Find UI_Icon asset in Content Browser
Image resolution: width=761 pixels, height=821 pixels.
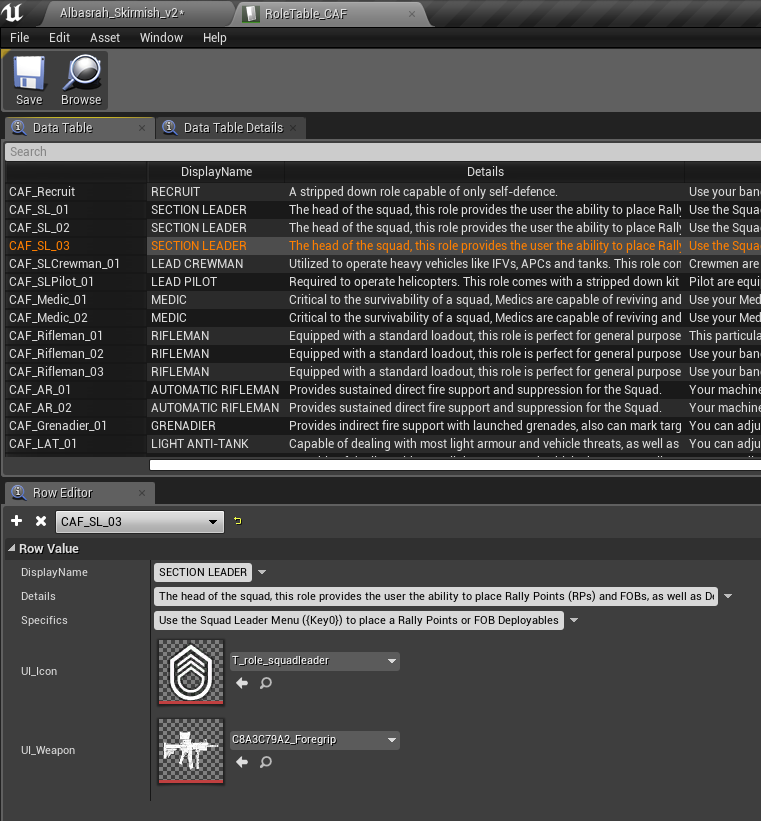[x=266, y=683]
